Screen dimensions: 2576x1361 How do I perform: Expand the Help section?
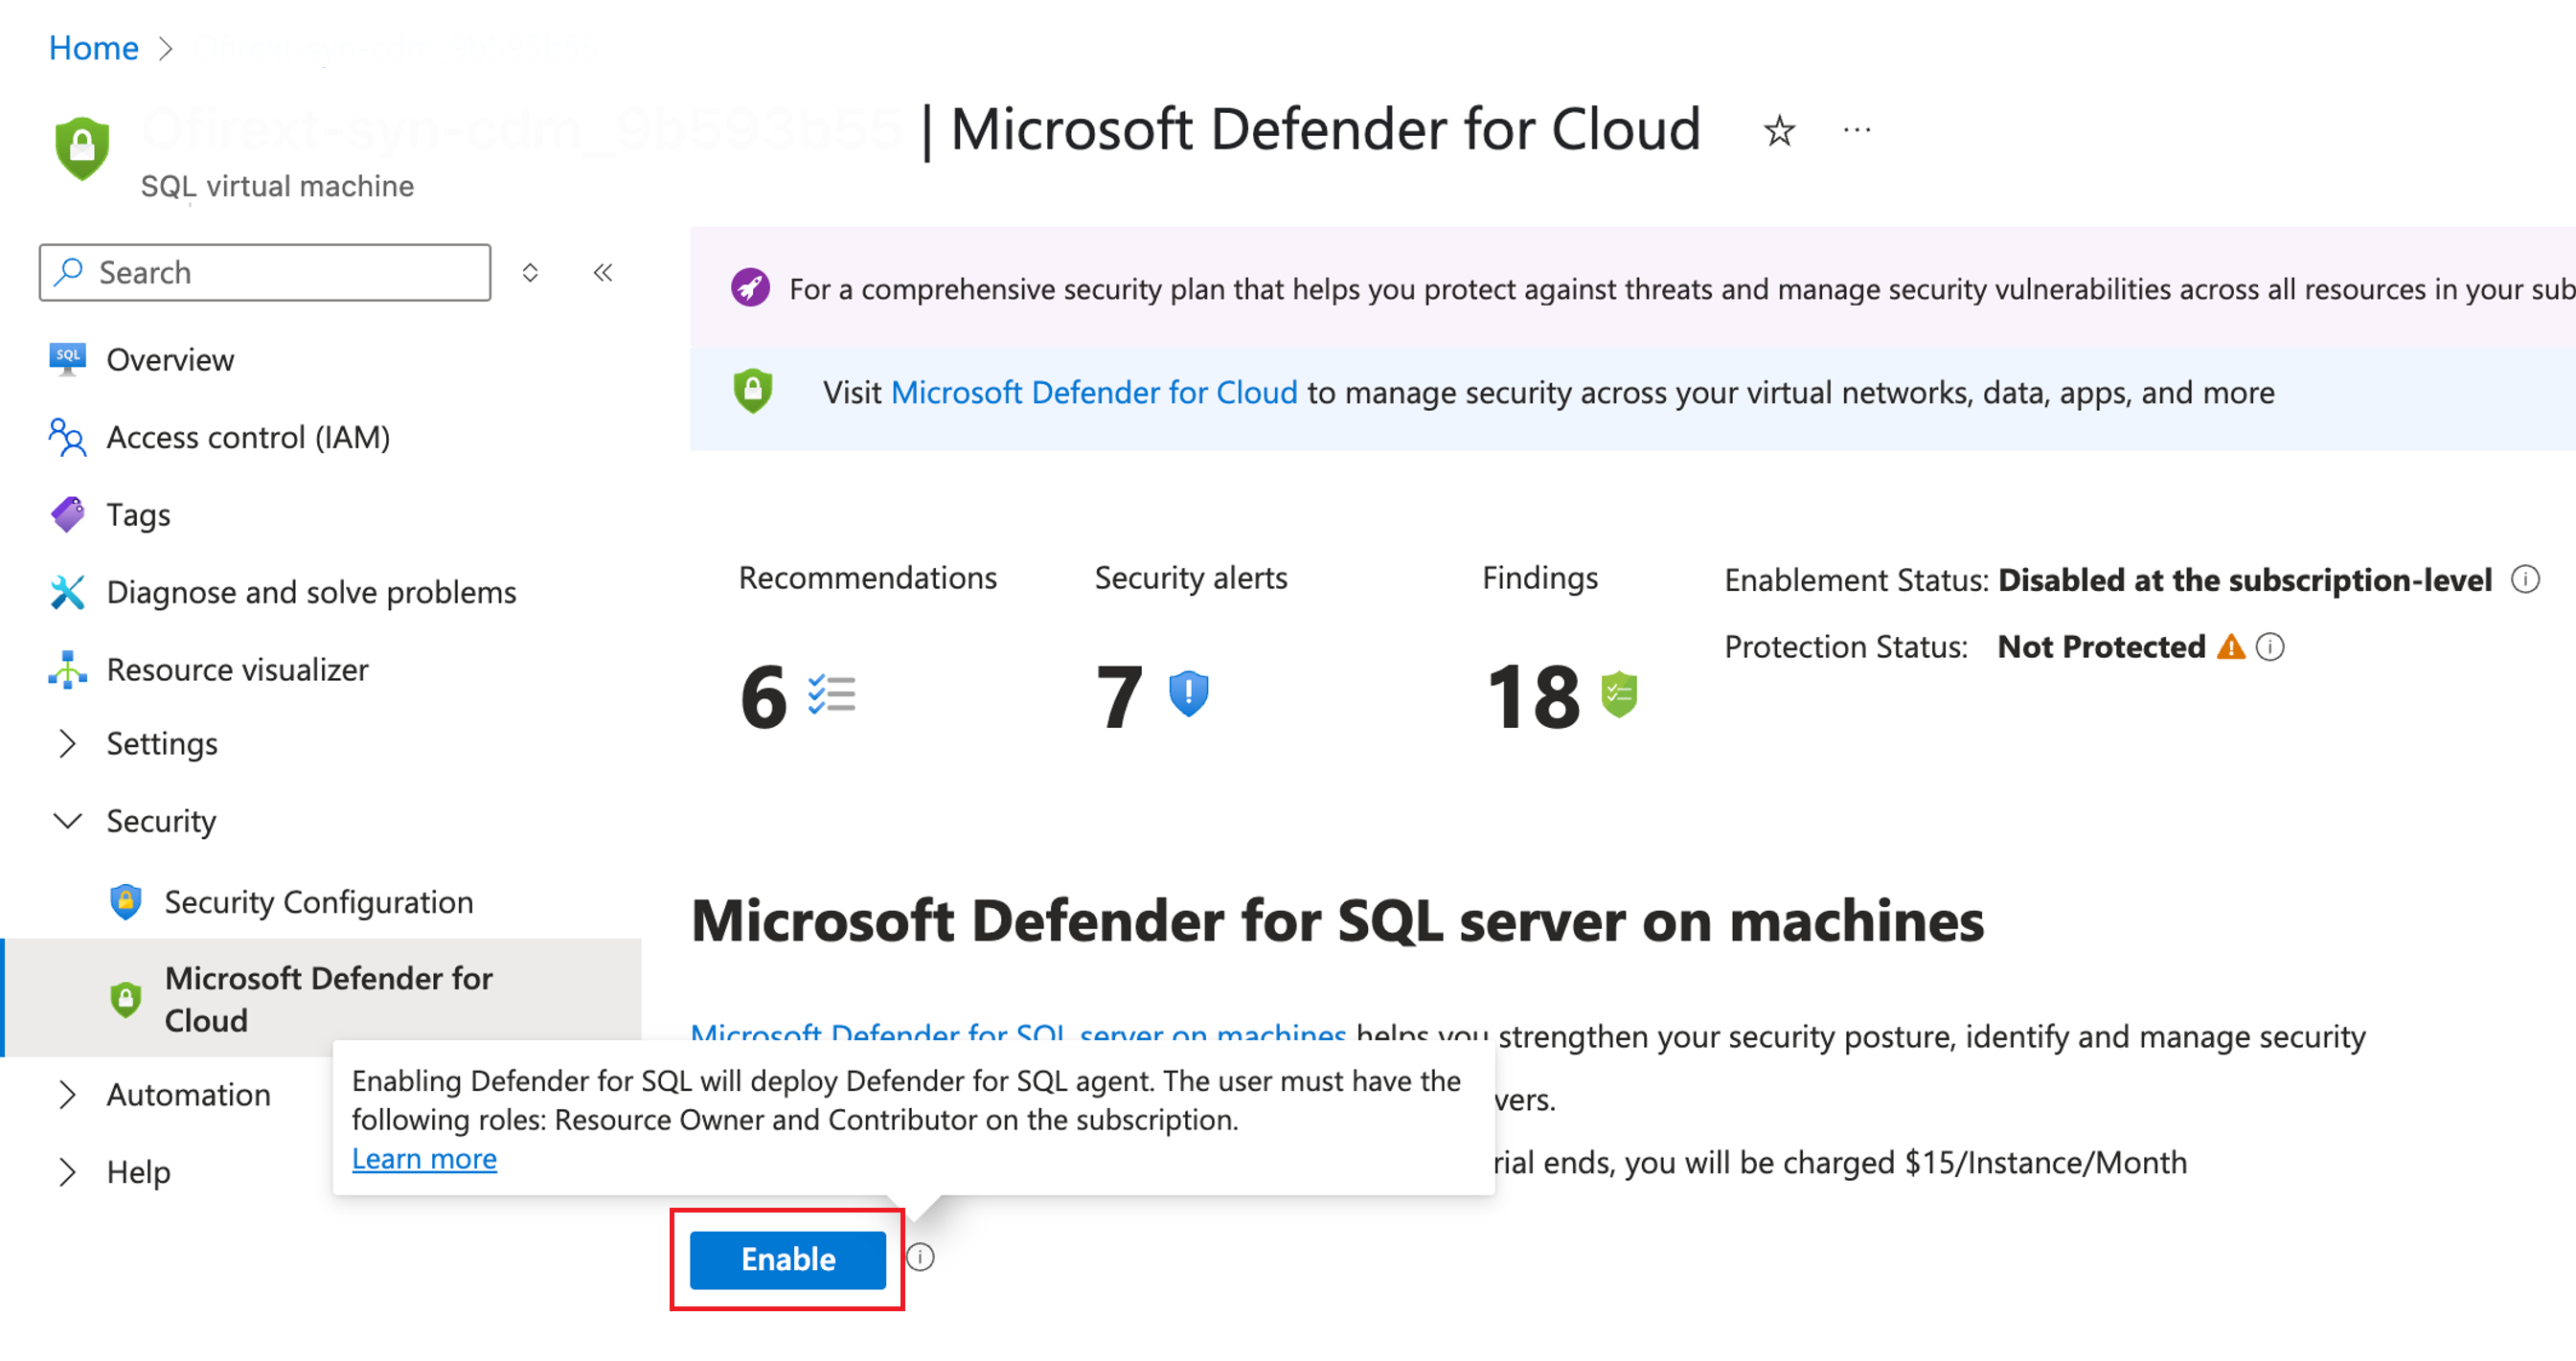click(x=68, y=1172)
